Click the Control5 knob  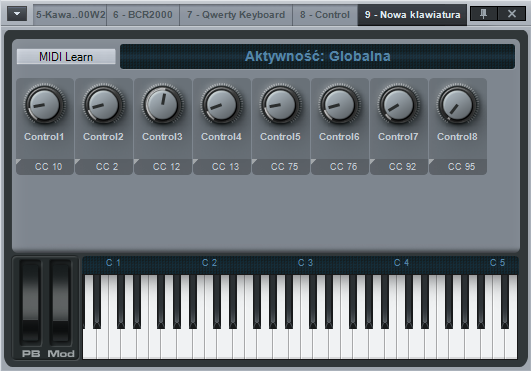click(x=280, y=105)
